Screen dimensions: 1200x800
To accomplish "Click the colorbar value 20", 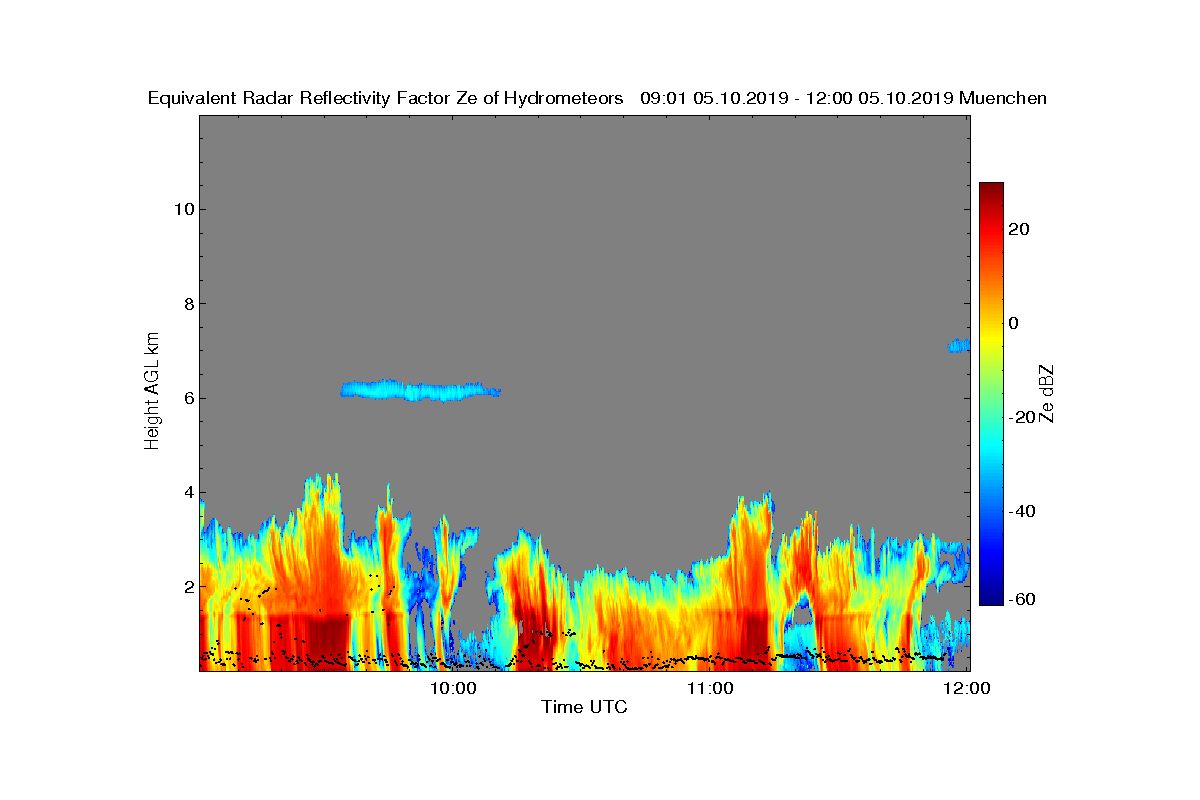I will (x=1020, y=229).
